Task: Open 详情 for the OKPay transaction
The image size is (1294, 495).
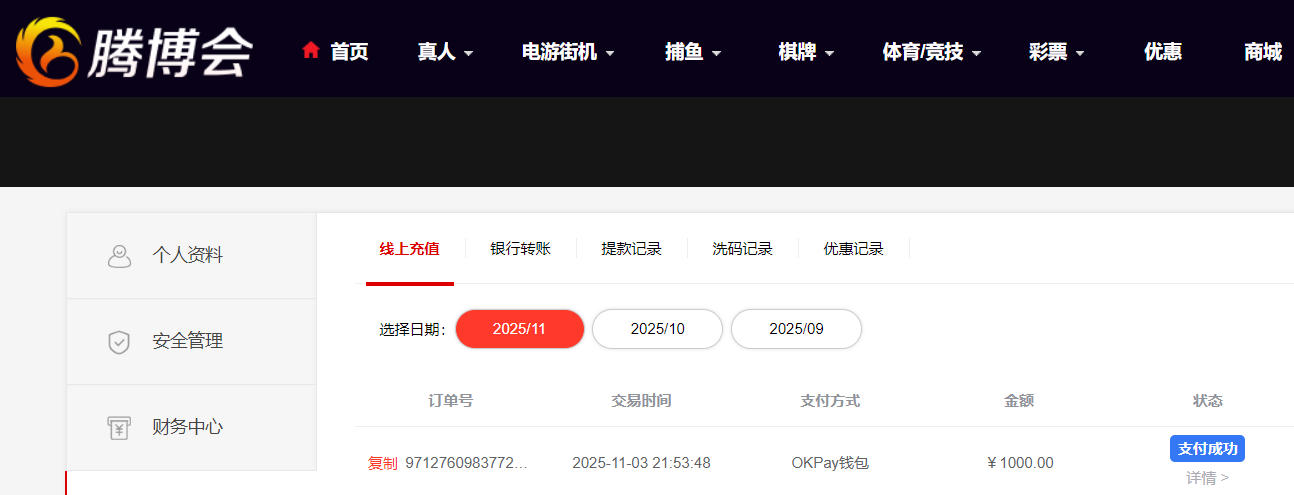Action: pos(1207,478)
